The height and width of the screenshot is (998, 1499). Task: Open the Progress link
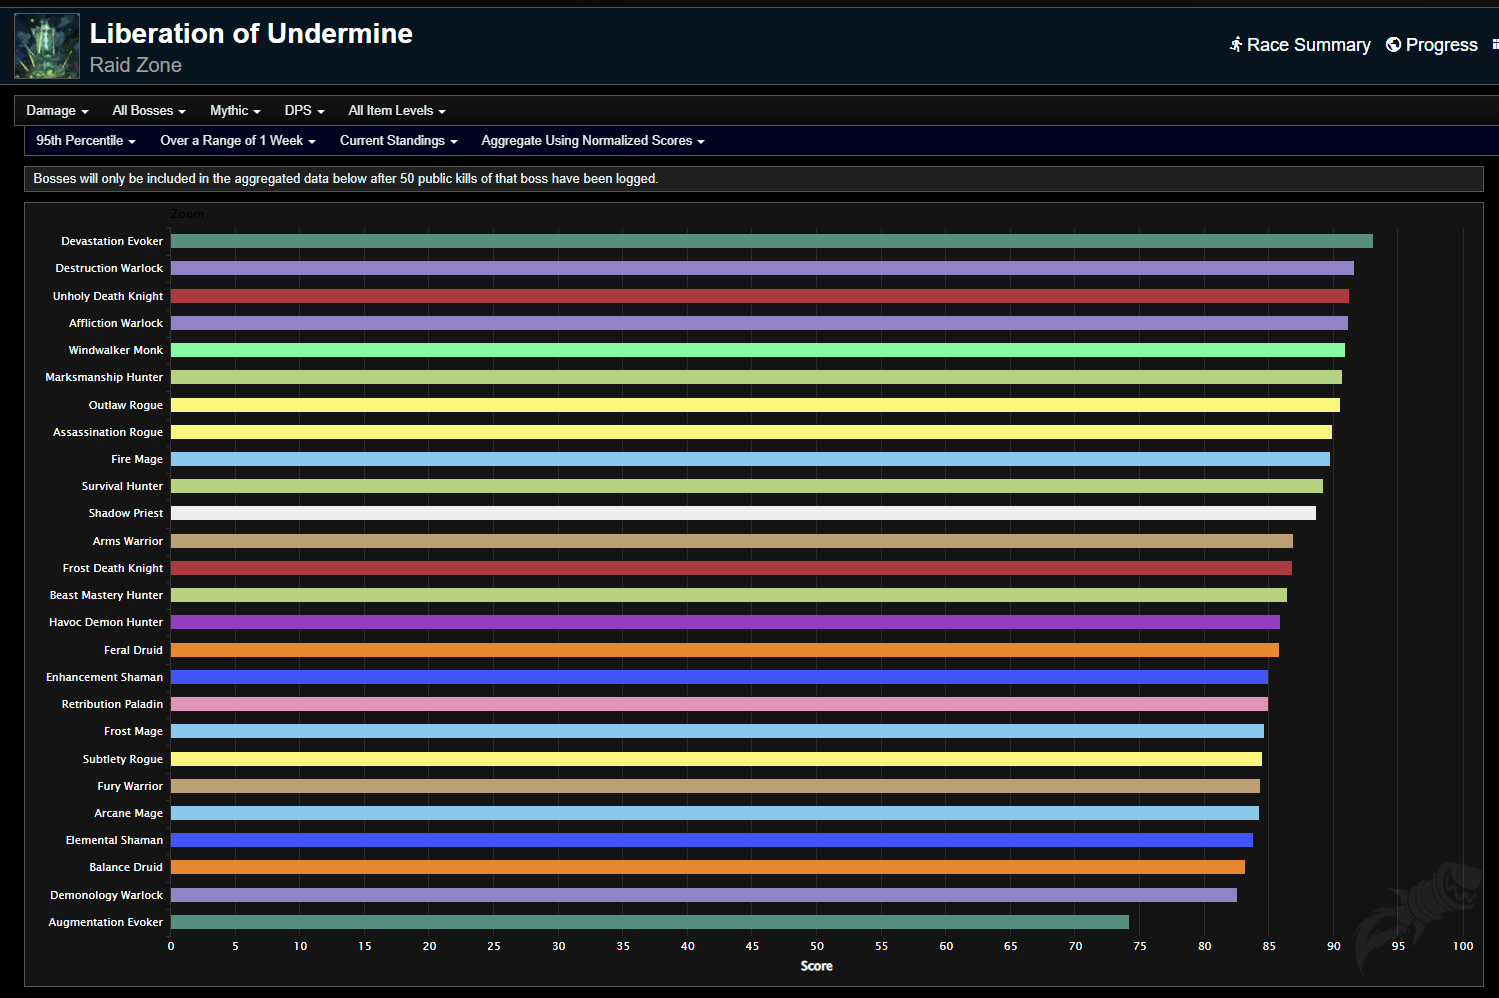(x=1441, y=45)
